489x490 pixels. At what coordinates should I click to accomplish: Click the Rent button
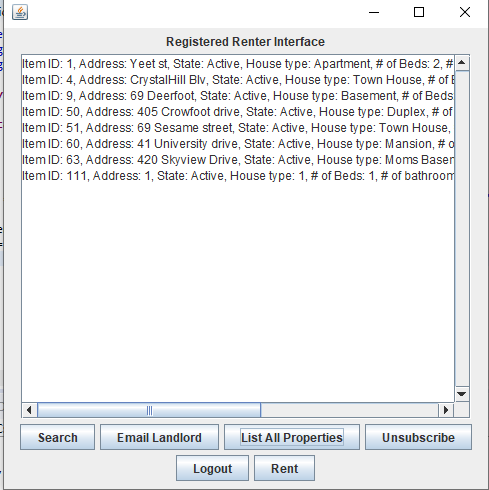[284, 468]
